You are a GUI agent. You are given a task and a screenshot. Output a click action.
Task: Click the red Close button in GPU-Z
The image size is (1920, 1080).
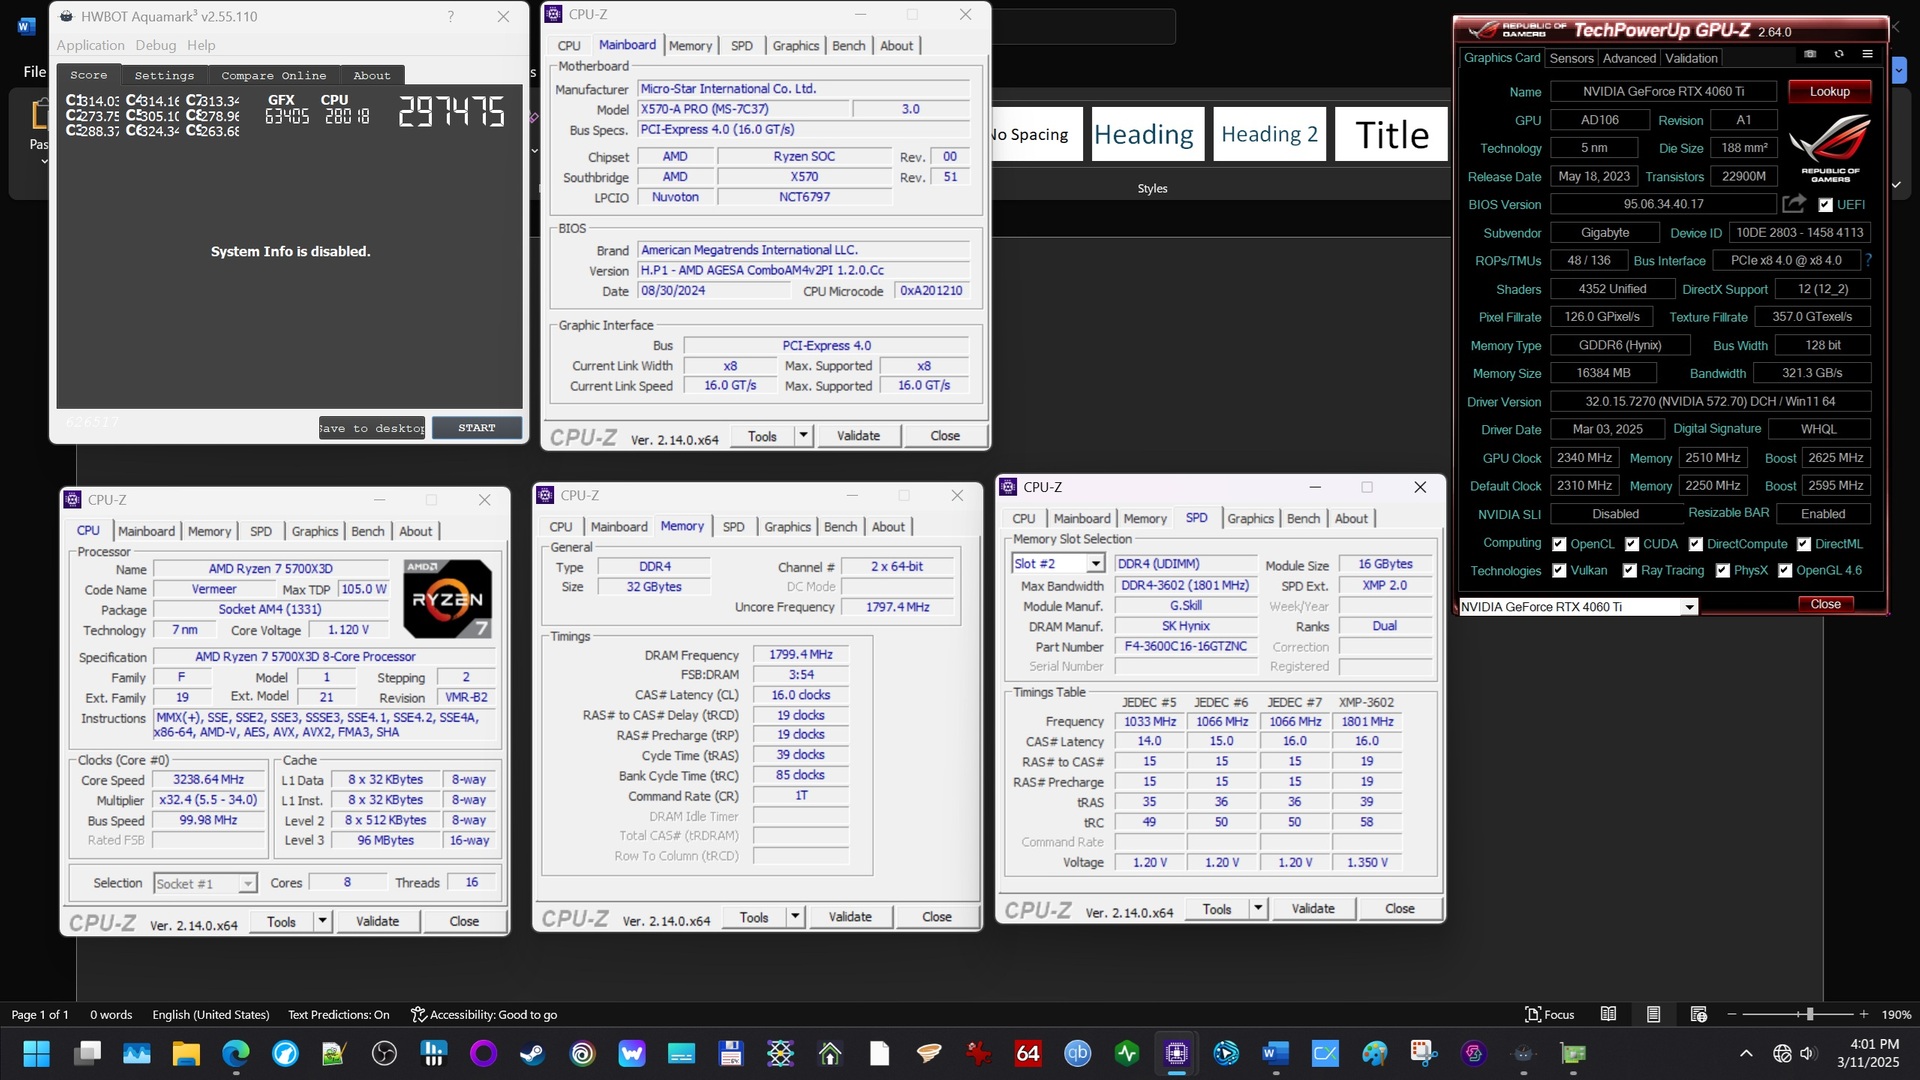pyautogui.click(x=1825, y=604)
